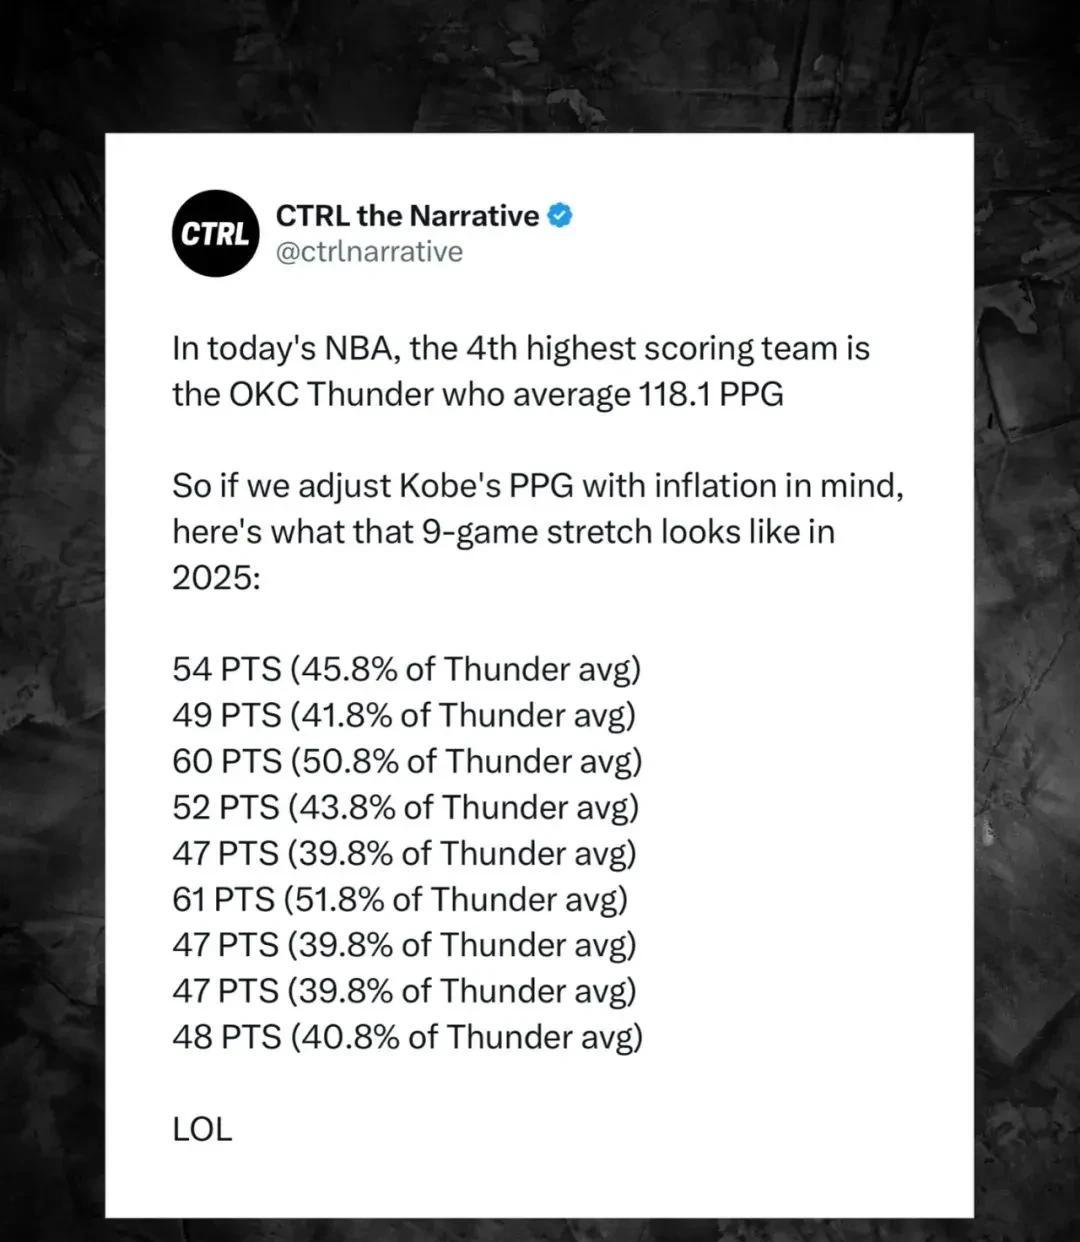The width and height of the screenshot is (1080, 1242).
Task: Click the blue verified badge
Action: click(560, 215)
